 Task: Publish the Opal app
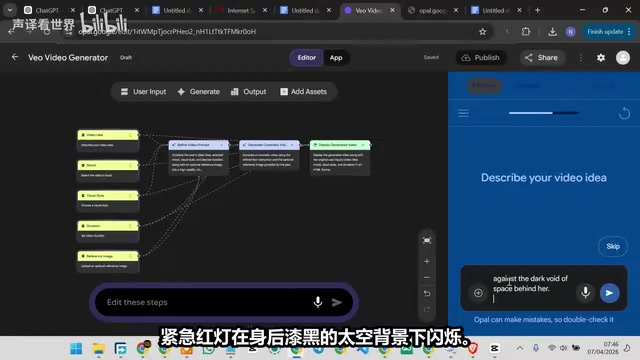click(x=480, y=58)
